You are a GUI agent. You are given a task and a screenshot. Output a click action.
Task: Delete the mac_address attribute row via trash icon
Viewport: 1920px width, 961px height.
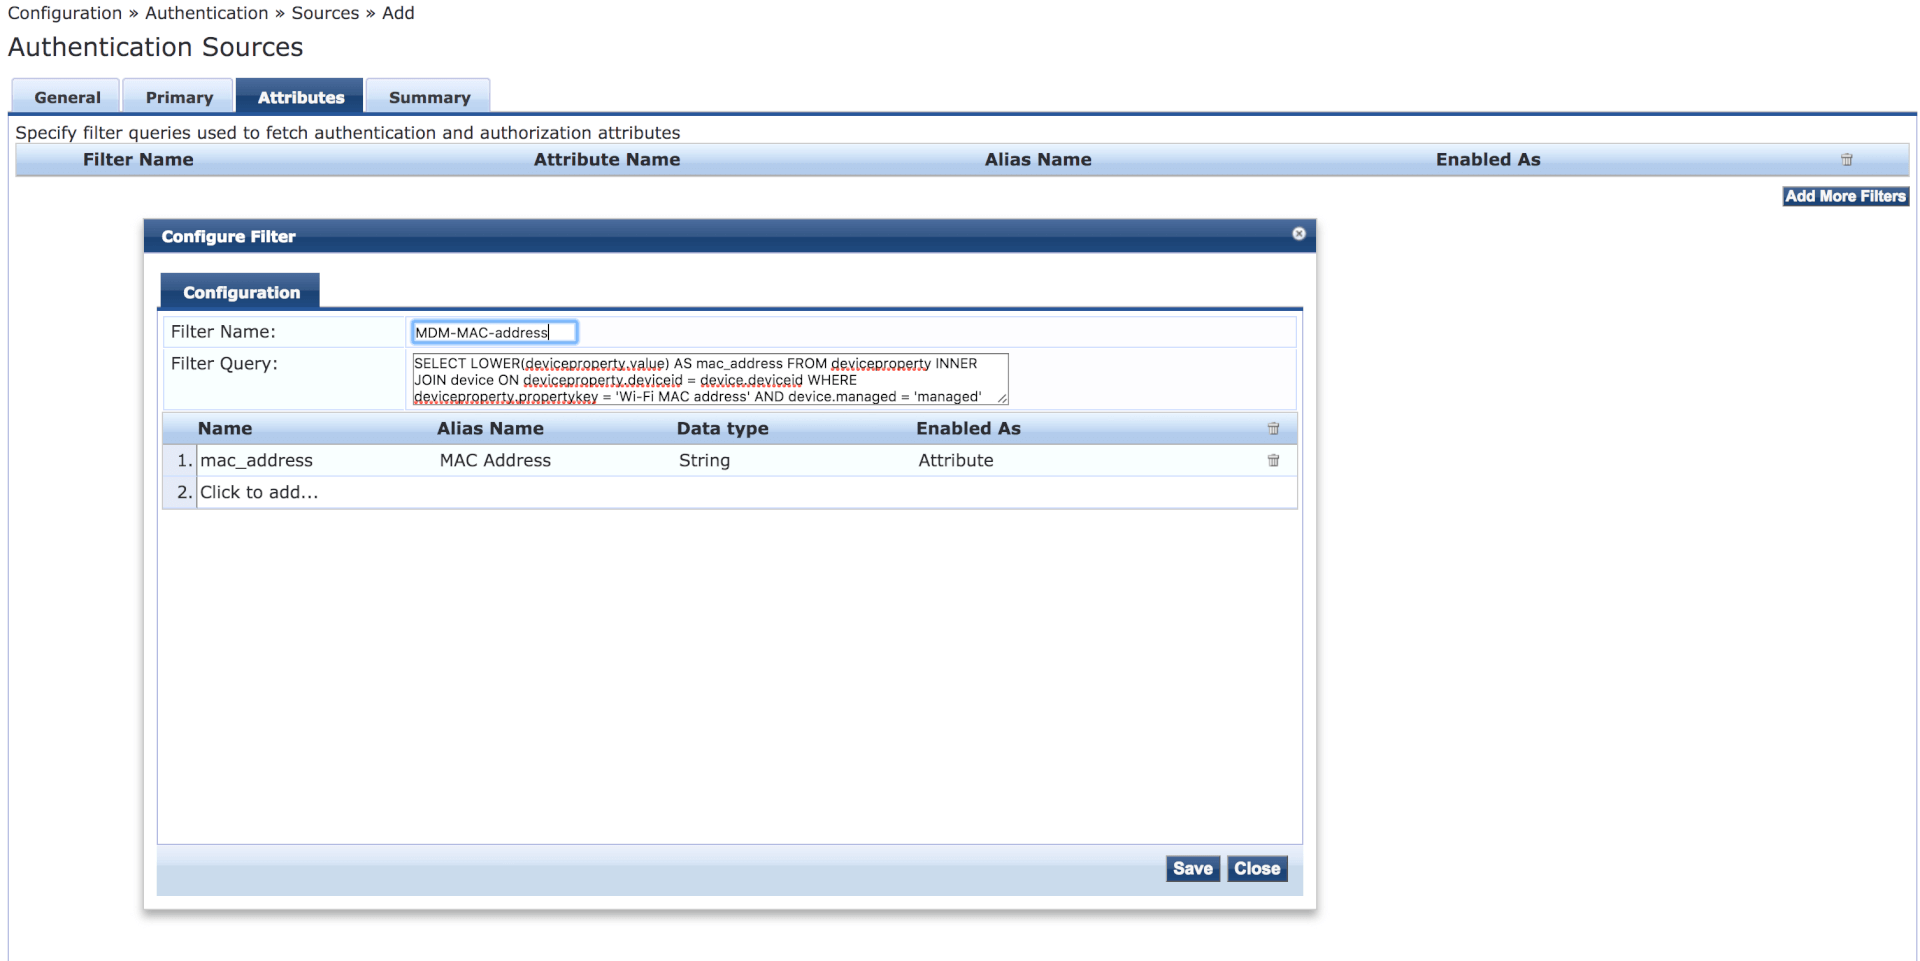[1272, 460]
